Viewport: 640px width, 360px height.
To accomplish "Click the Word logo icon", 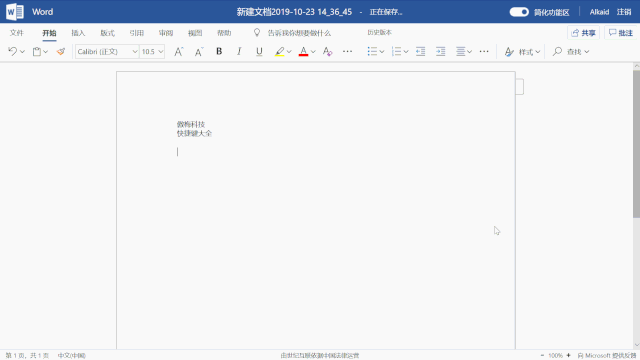I will [15, 11].
